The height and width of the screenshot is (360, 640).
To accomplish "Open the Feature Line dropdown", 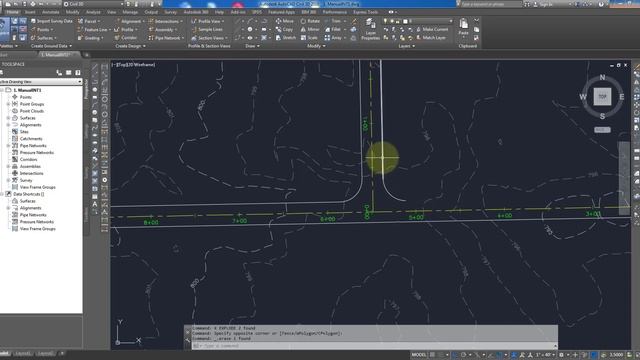I will [94, 29].
